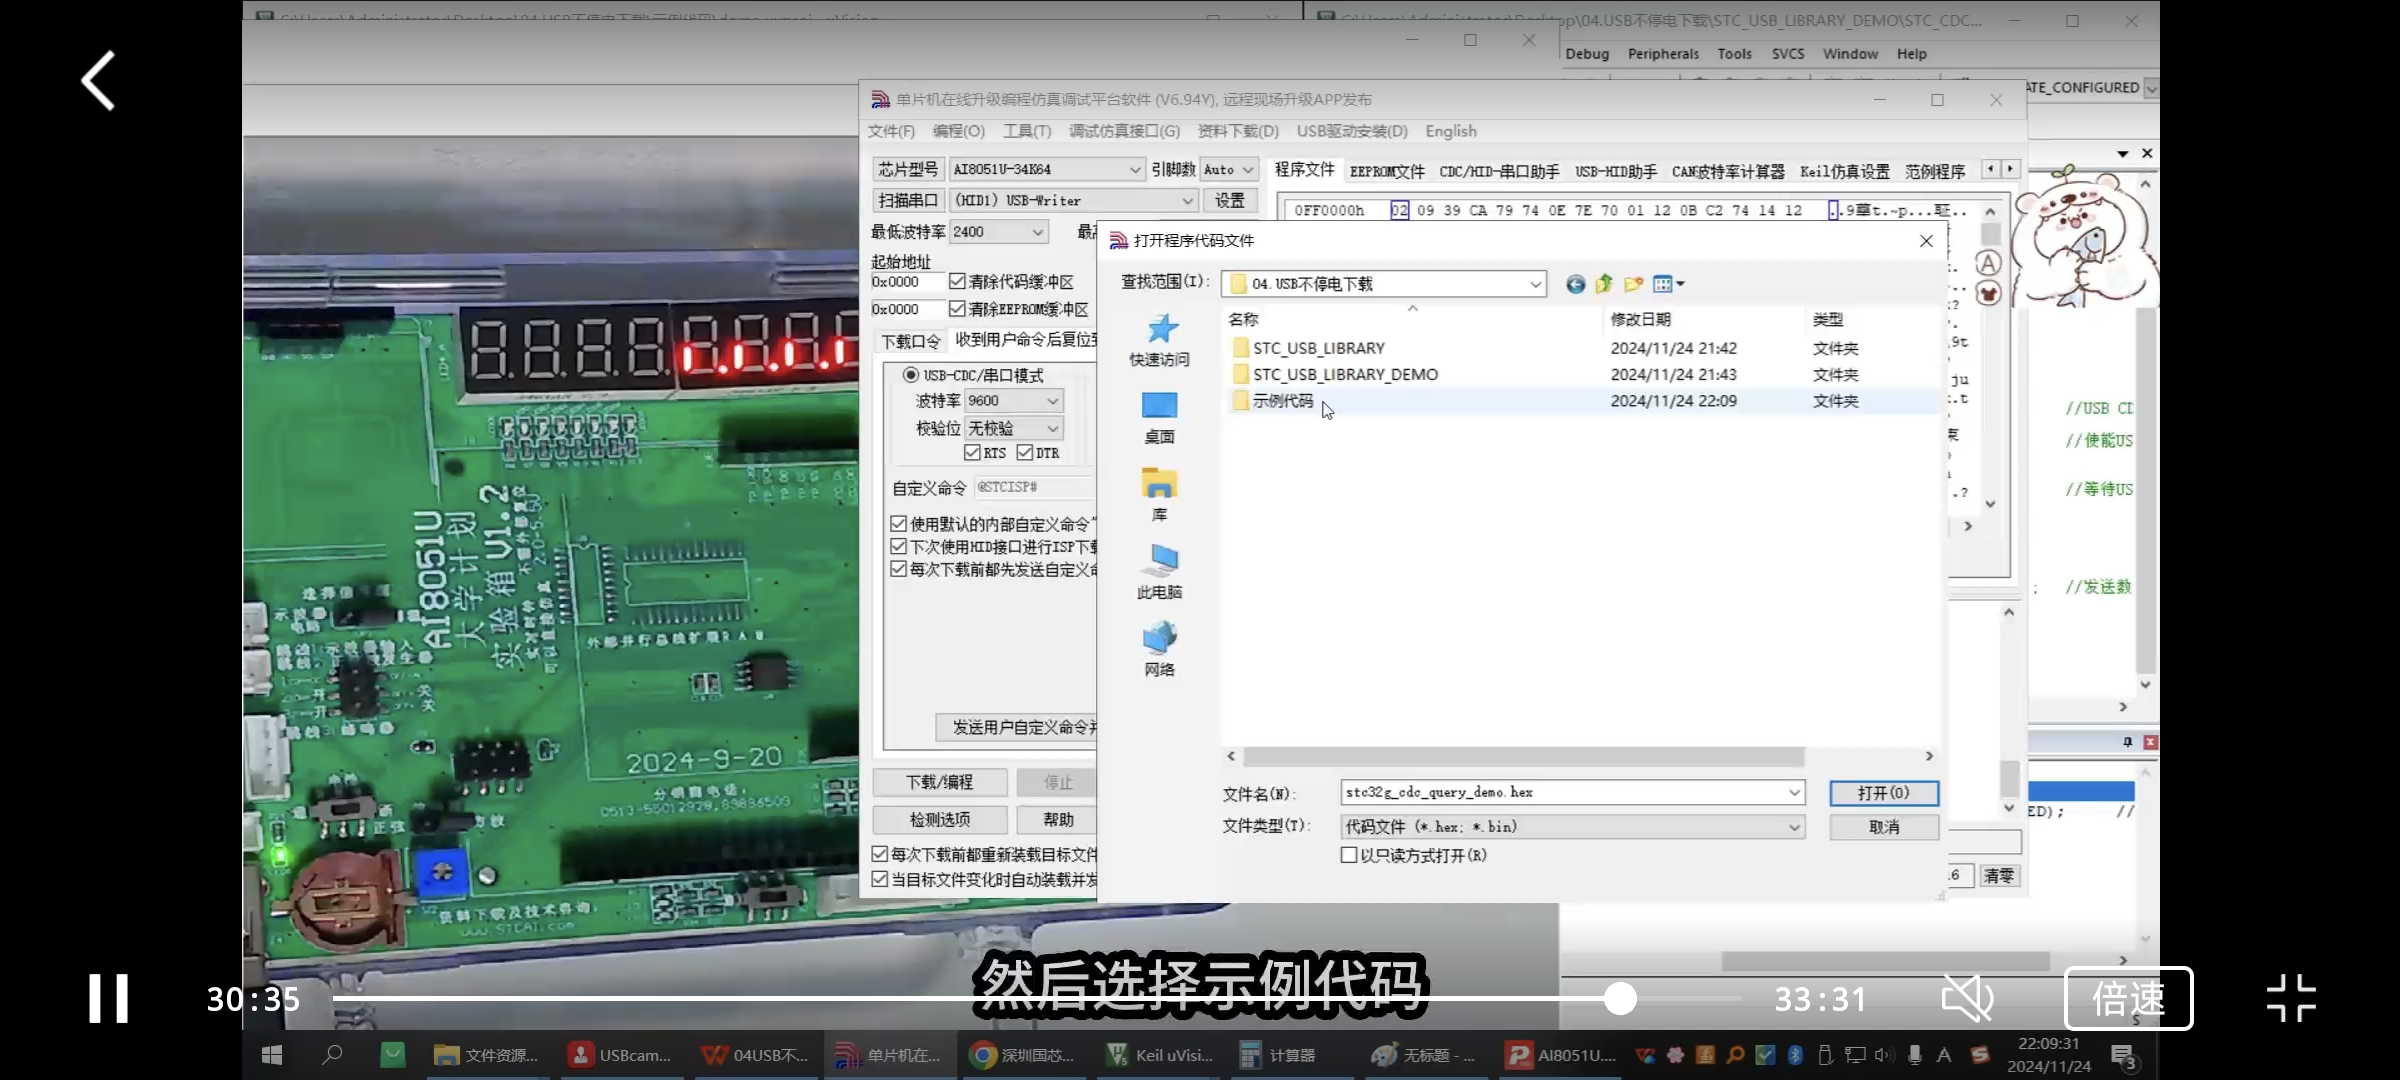The width and height of the screenshot is (2400, 1080).
Task: Open Chrome 深圳国芯 taskbar item
Action: [1024, 1055]
